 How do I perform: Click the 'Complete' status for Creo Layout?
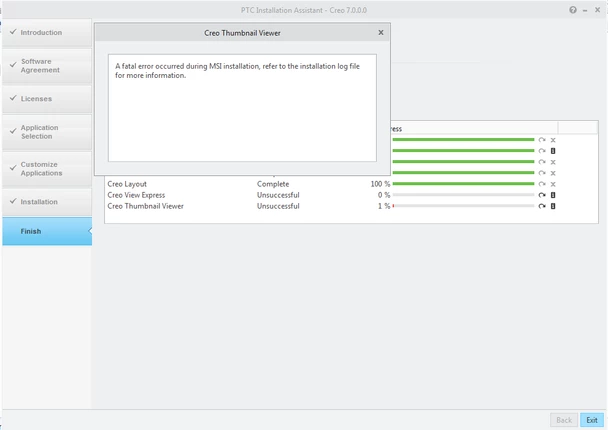(273, 184)
